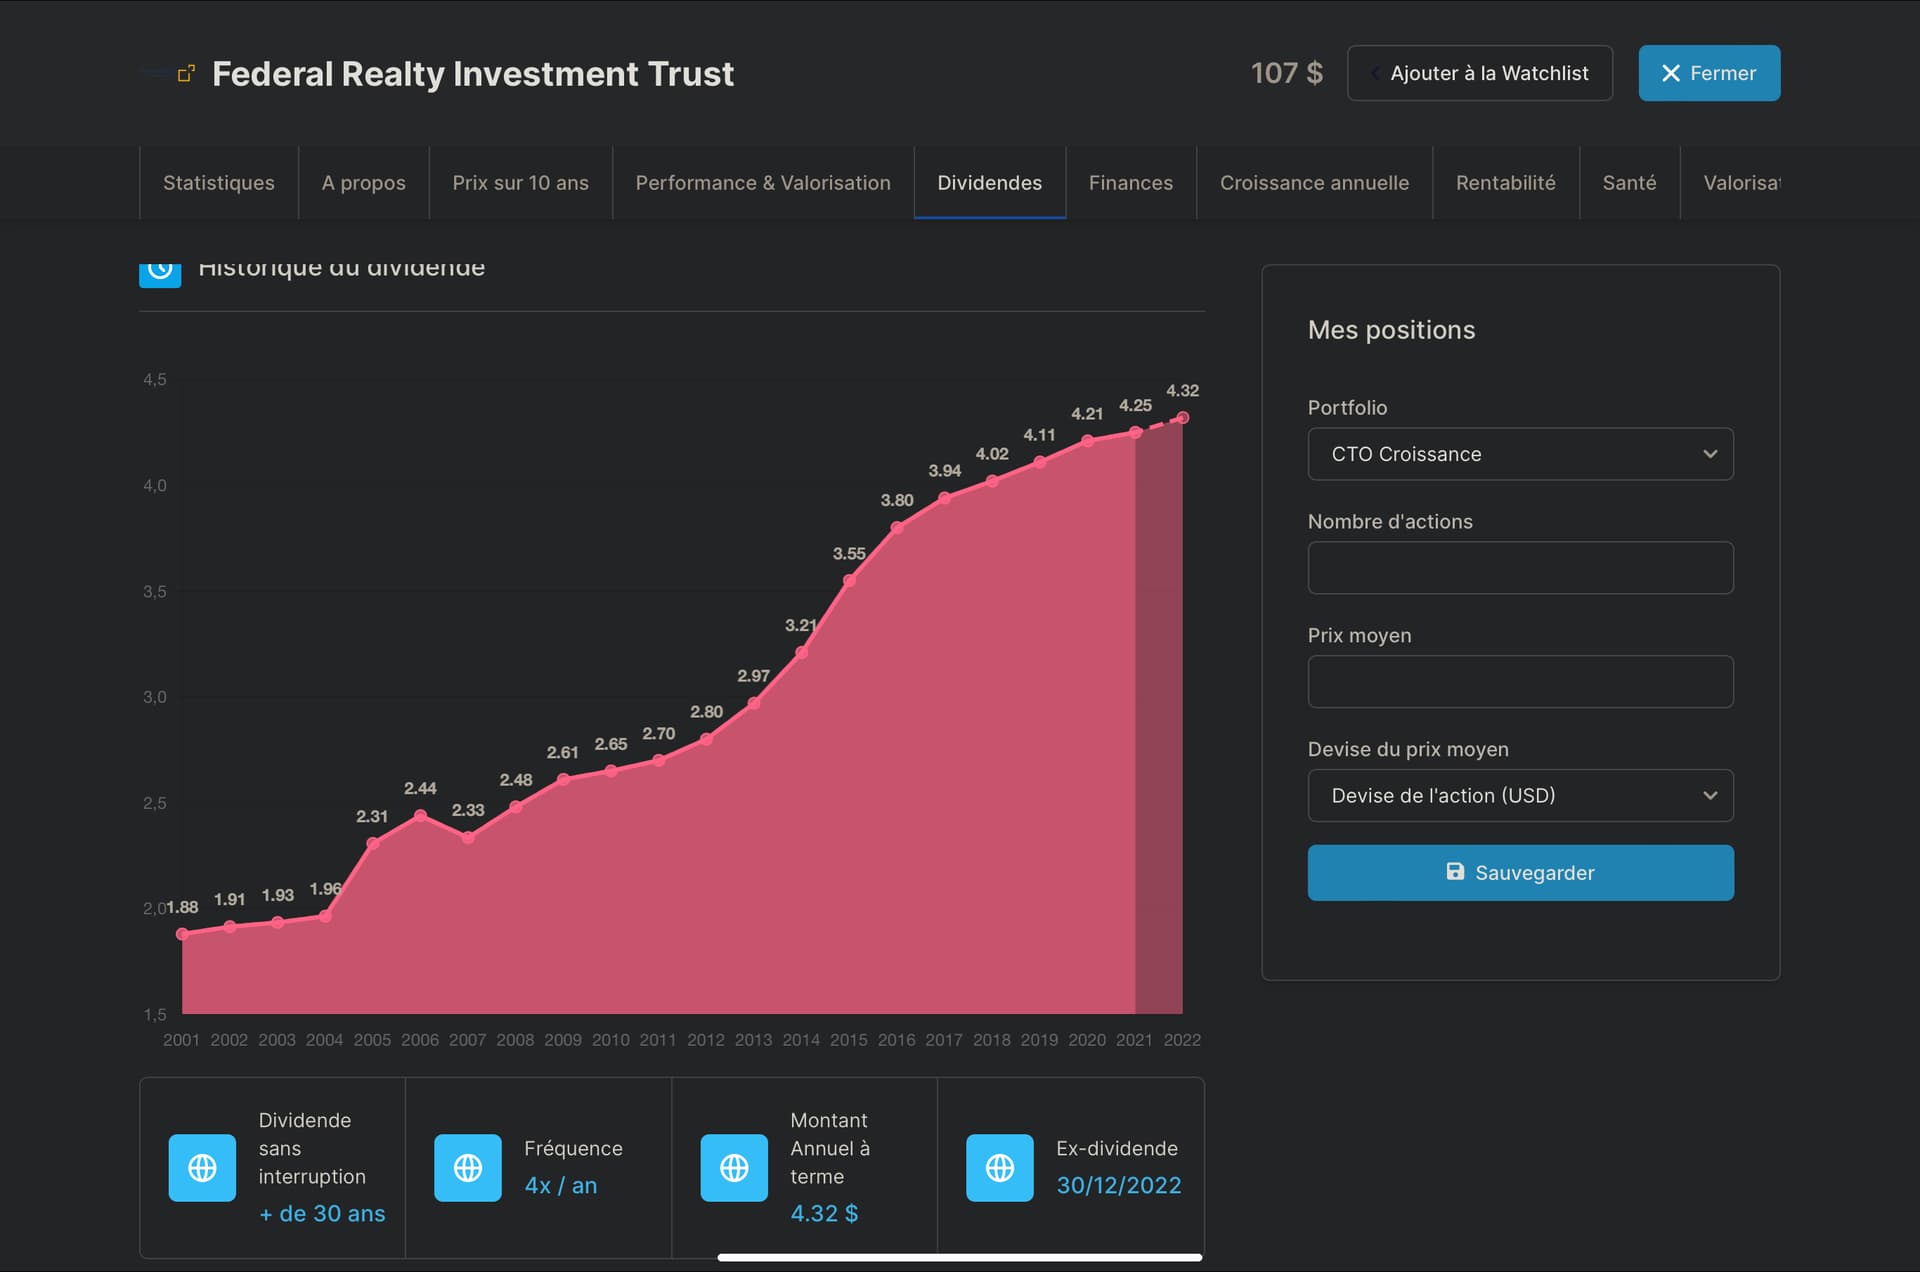Select the 2022 data point labeled 4.32
The width and height of the screenshot is (1920, 1272).
(1182, 418)
